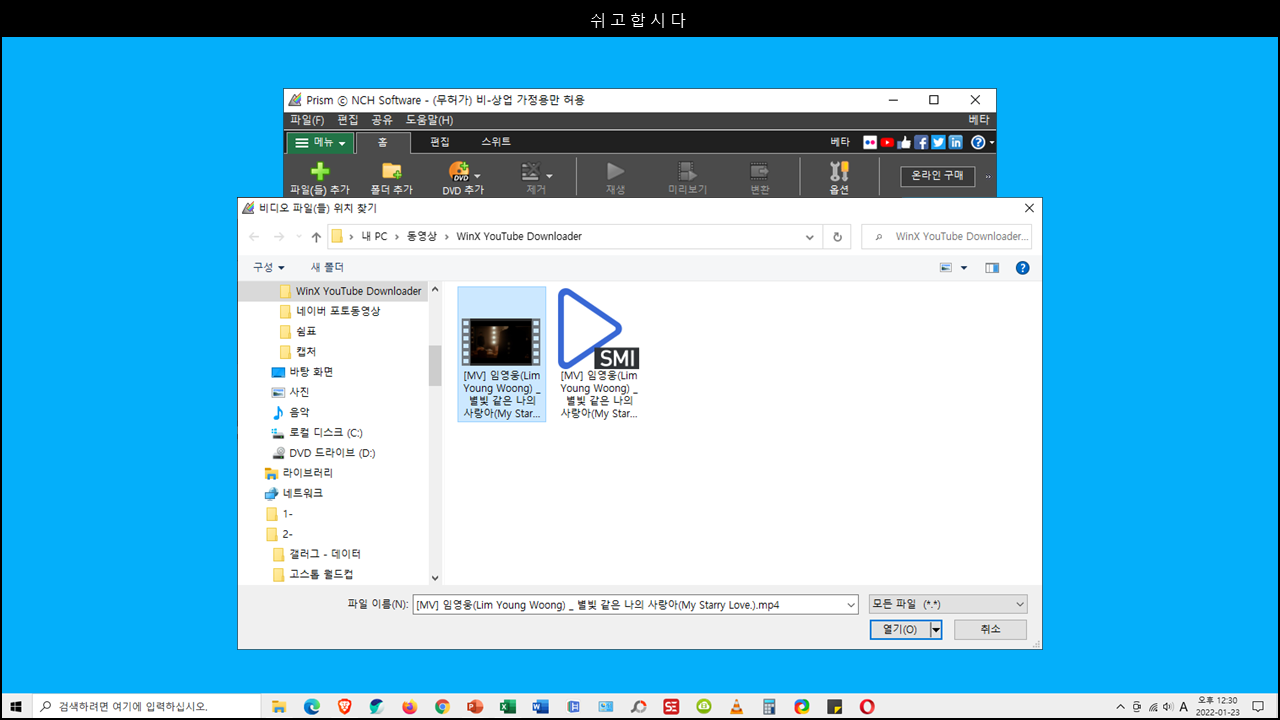
Task: Toggle the preview pane icon
Action: coord(992,268)
